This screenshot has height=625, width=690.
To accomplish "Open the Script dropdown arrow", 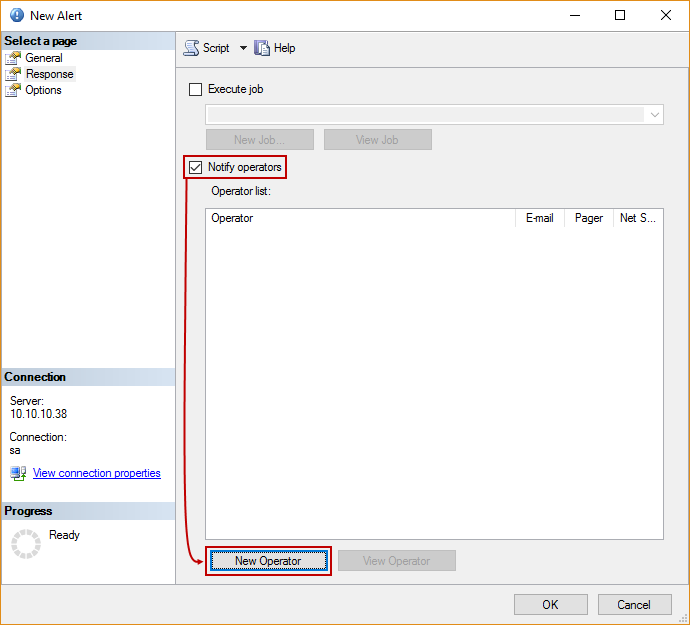I will click(x=243, y=48).
